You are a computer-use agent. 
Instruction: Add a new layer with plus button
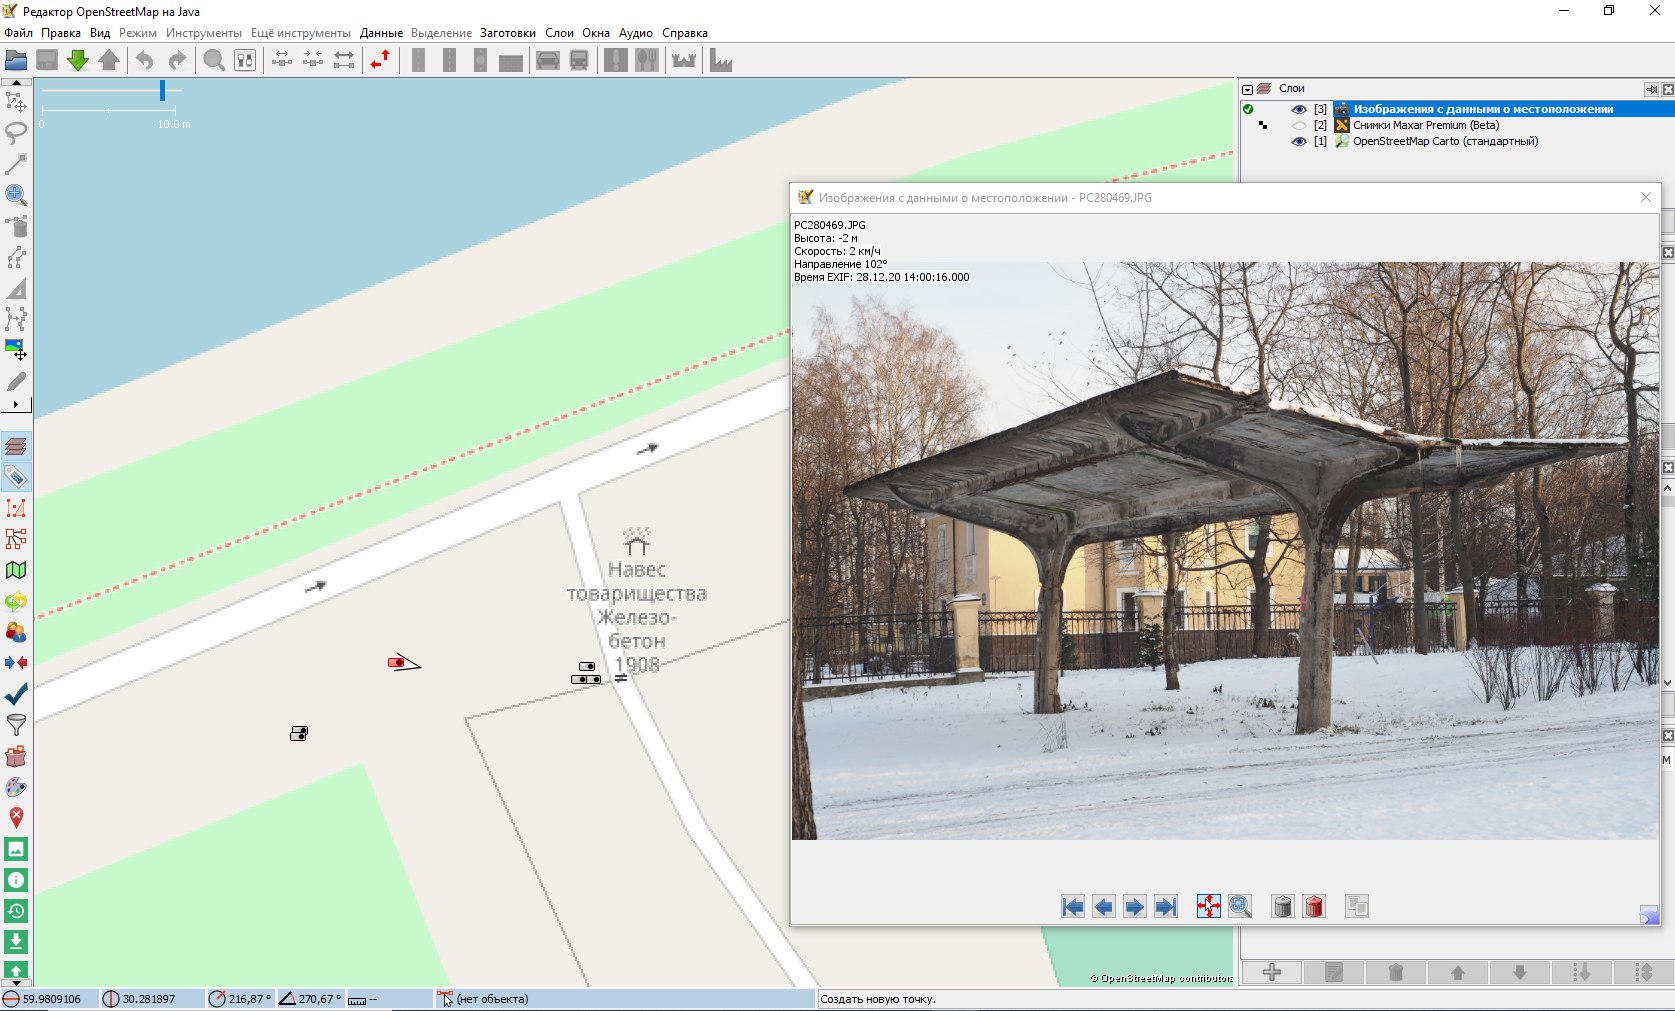[1272, 972]
